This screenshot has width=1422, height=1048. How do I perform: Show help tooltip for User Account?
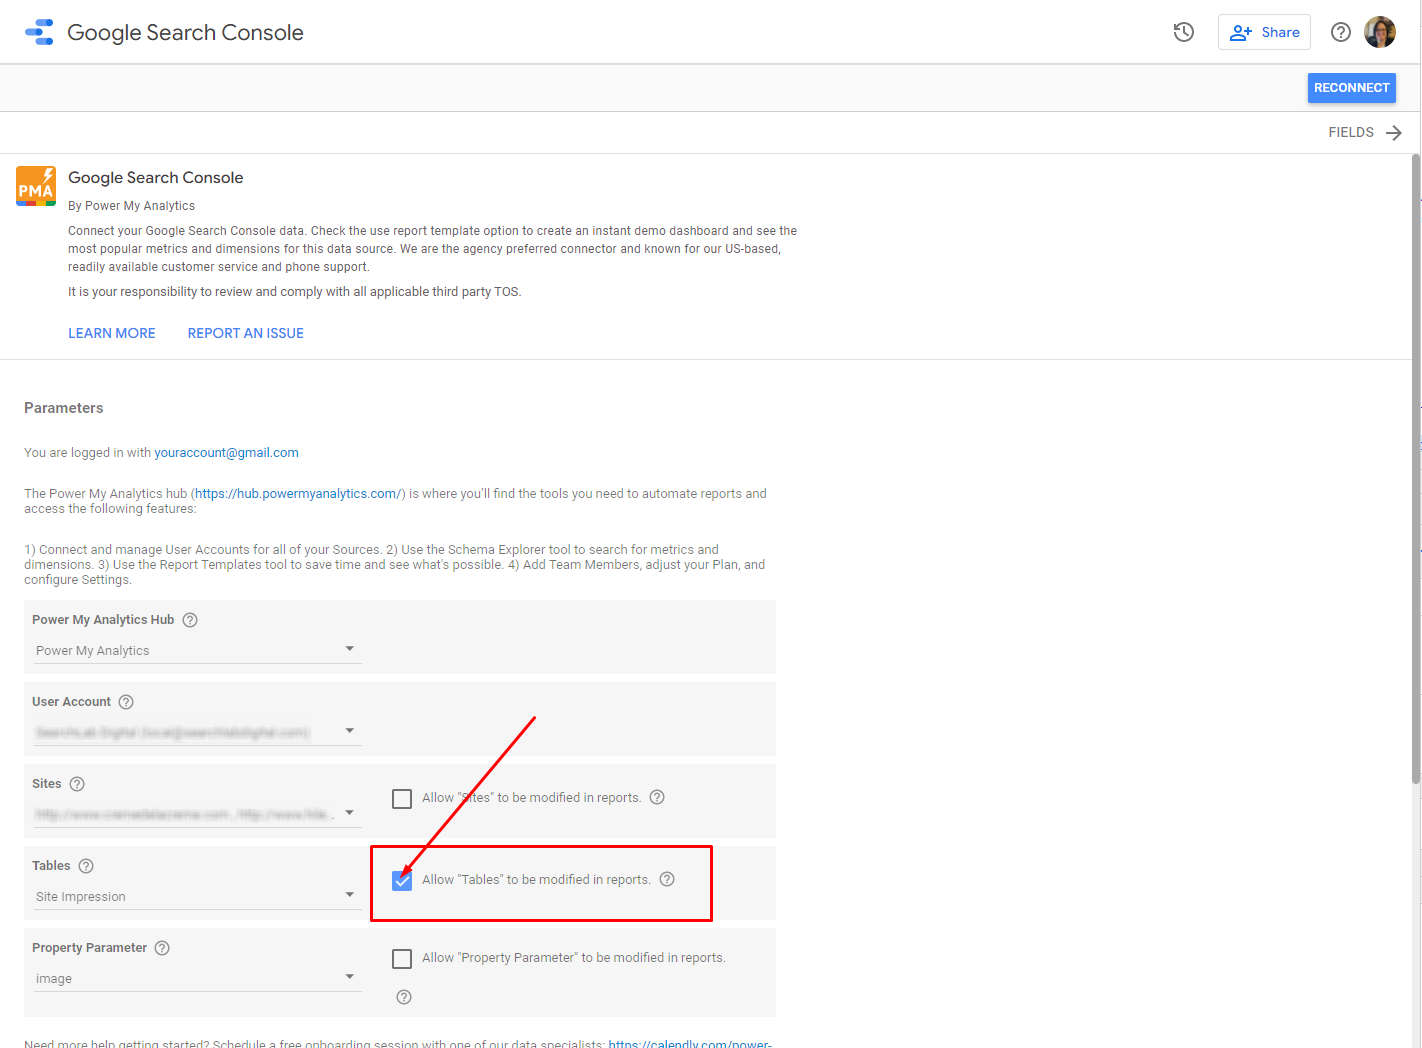coord(126,702)
